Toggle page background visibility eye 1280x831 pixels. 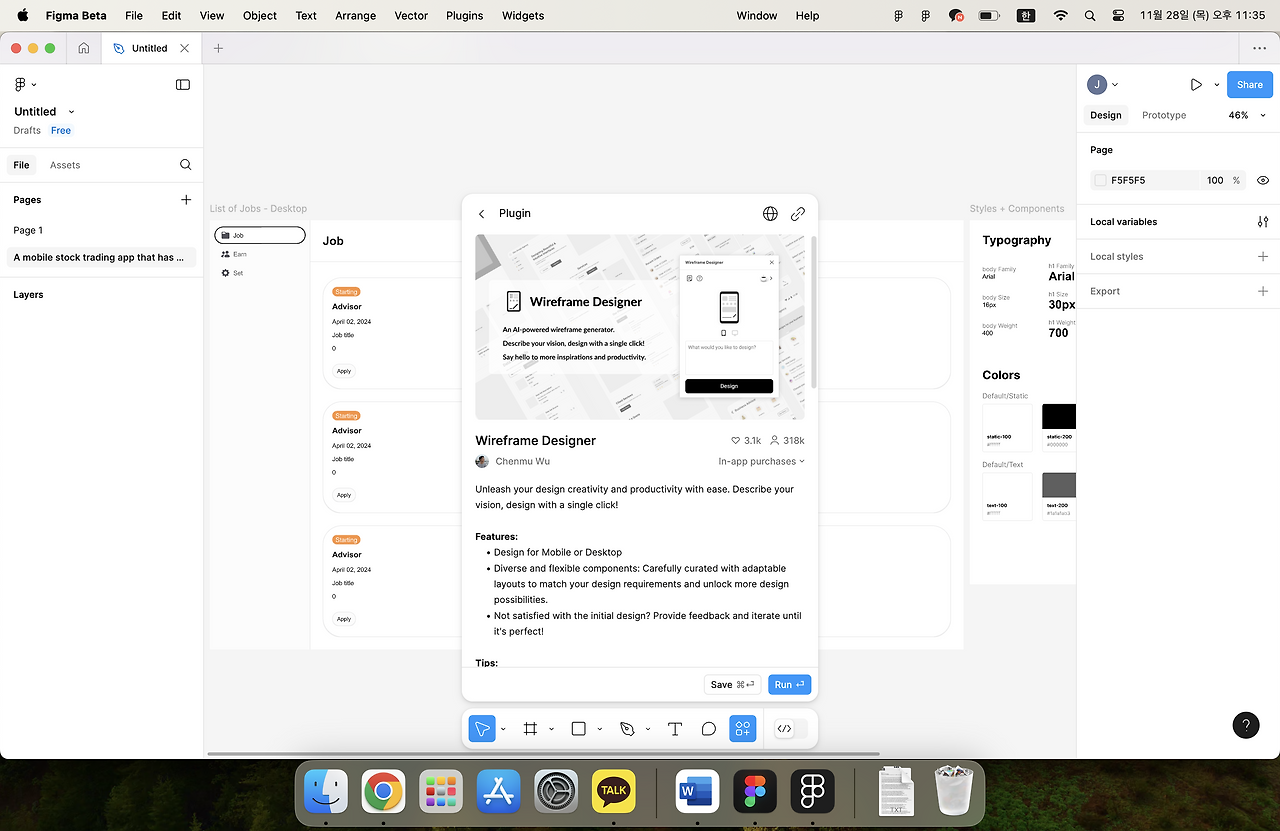point(1263,181)
